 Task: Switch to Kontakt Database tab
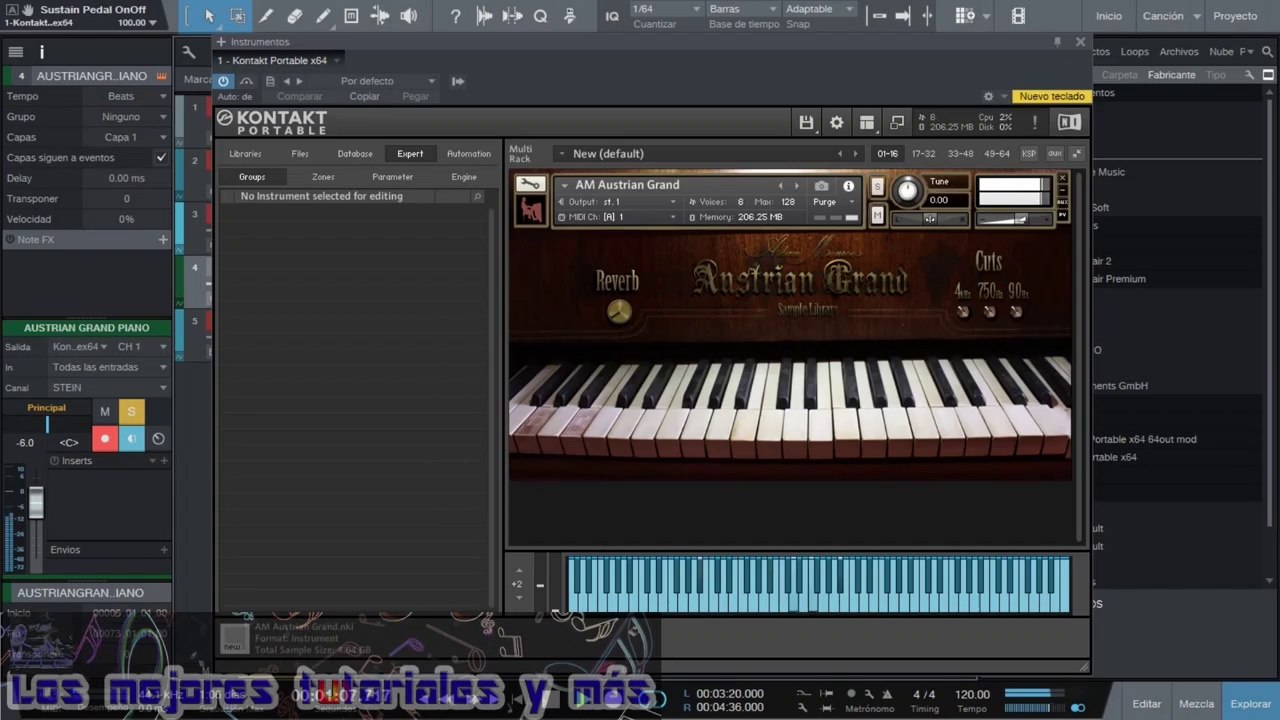pyautogui.click(x=355, y=154)
